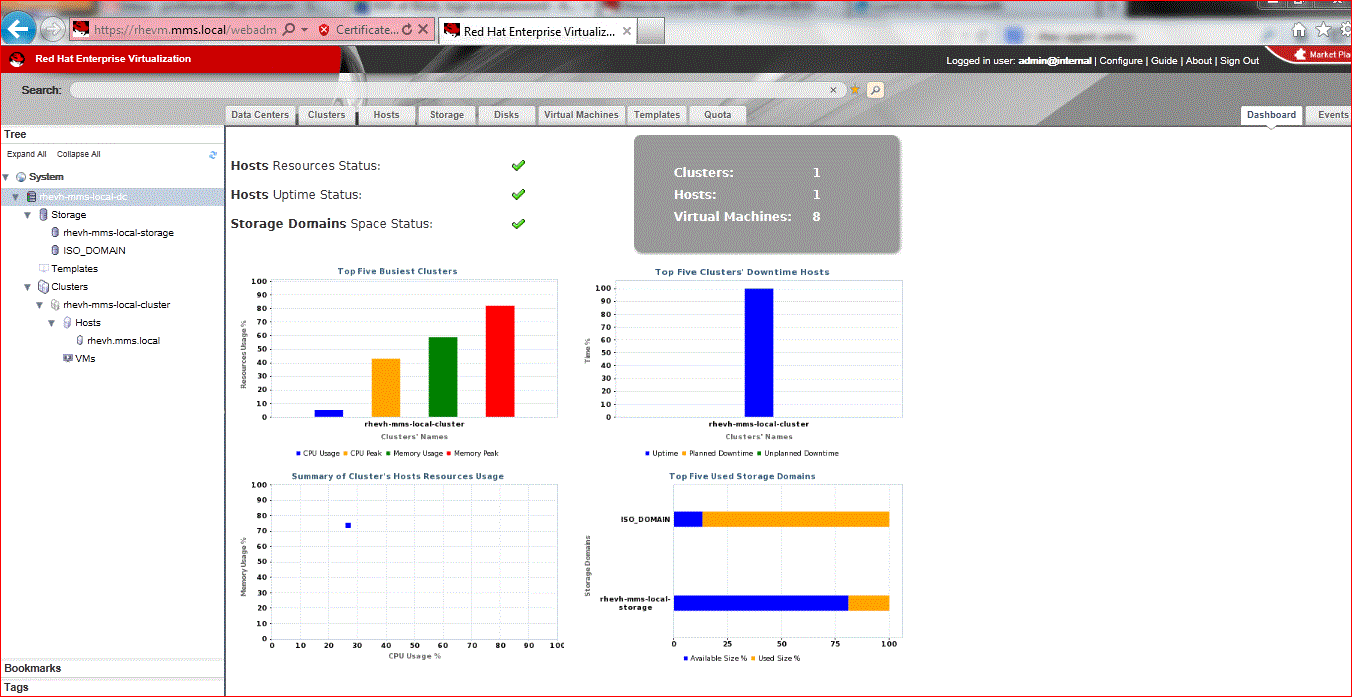Click the Clusters node icon in tree

coord(43,287)
